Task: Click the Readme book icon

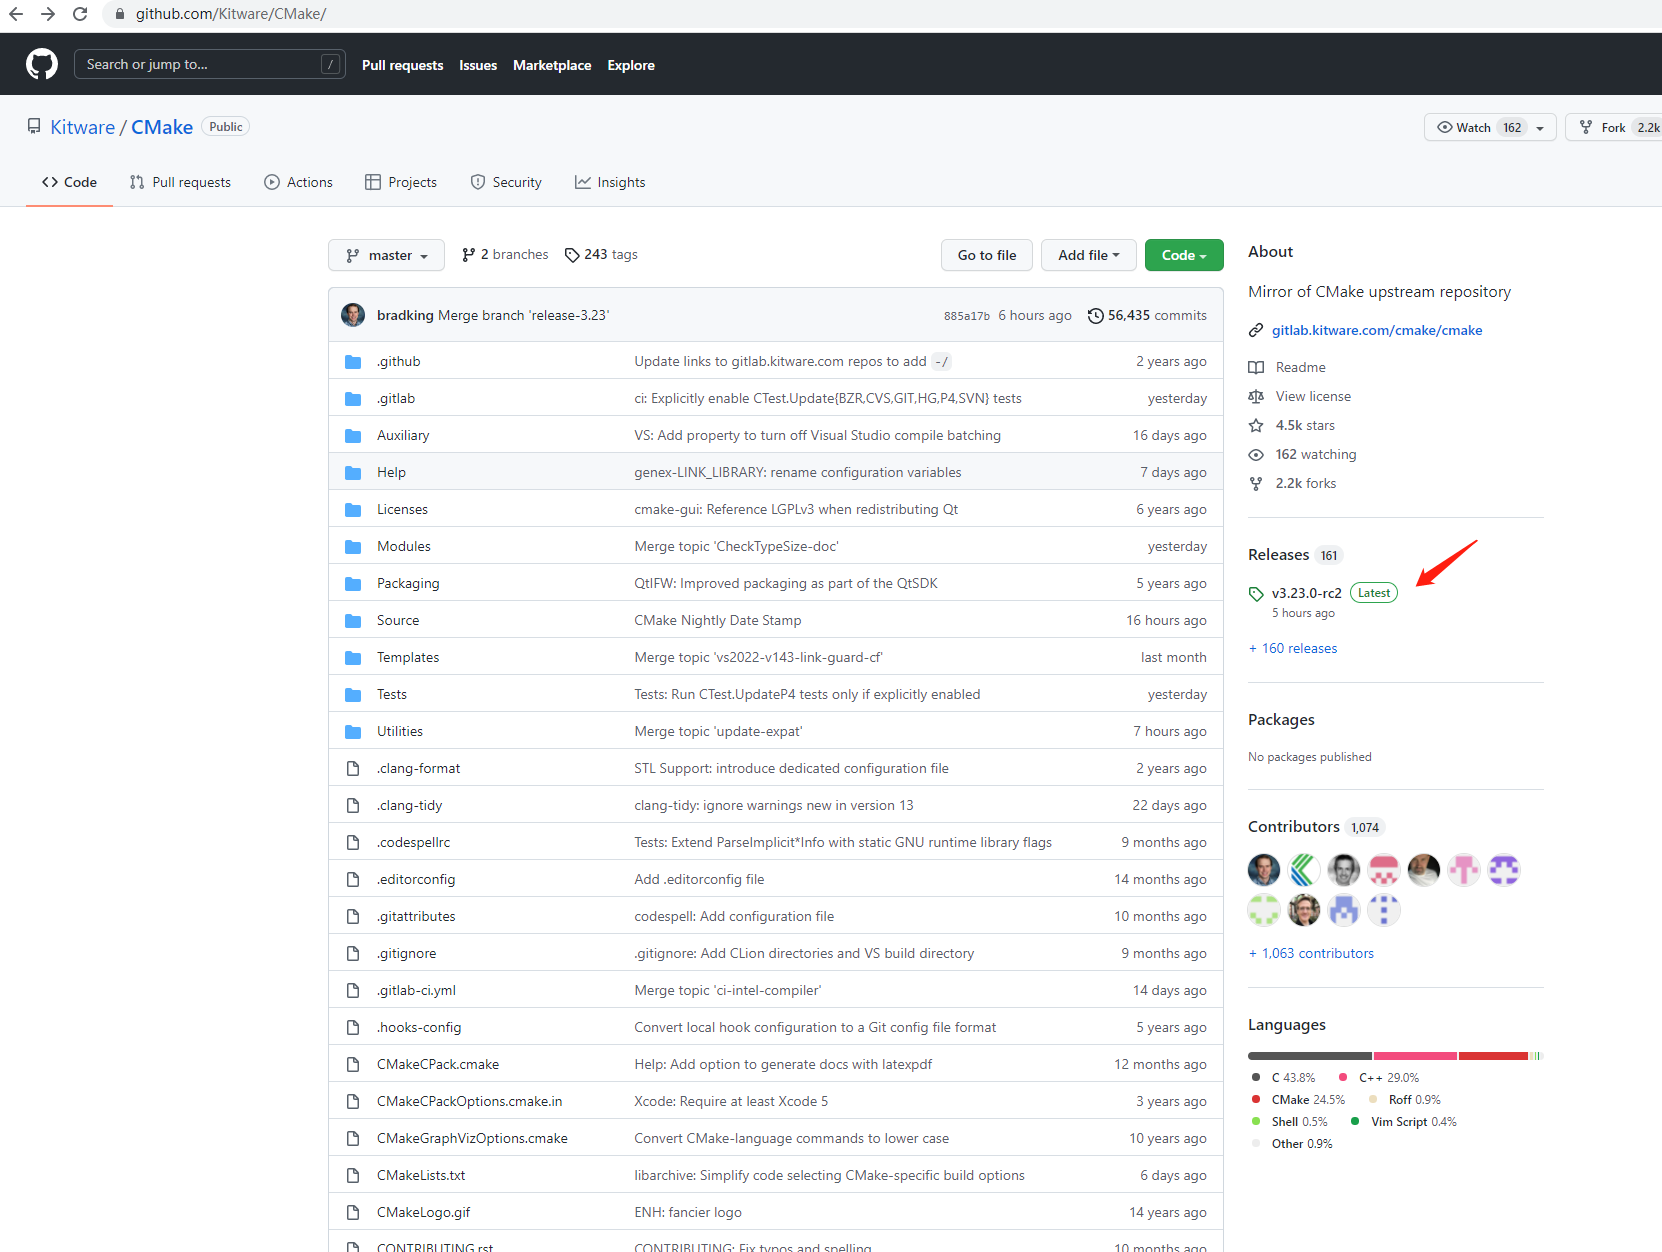Action: click(1256, 368)
